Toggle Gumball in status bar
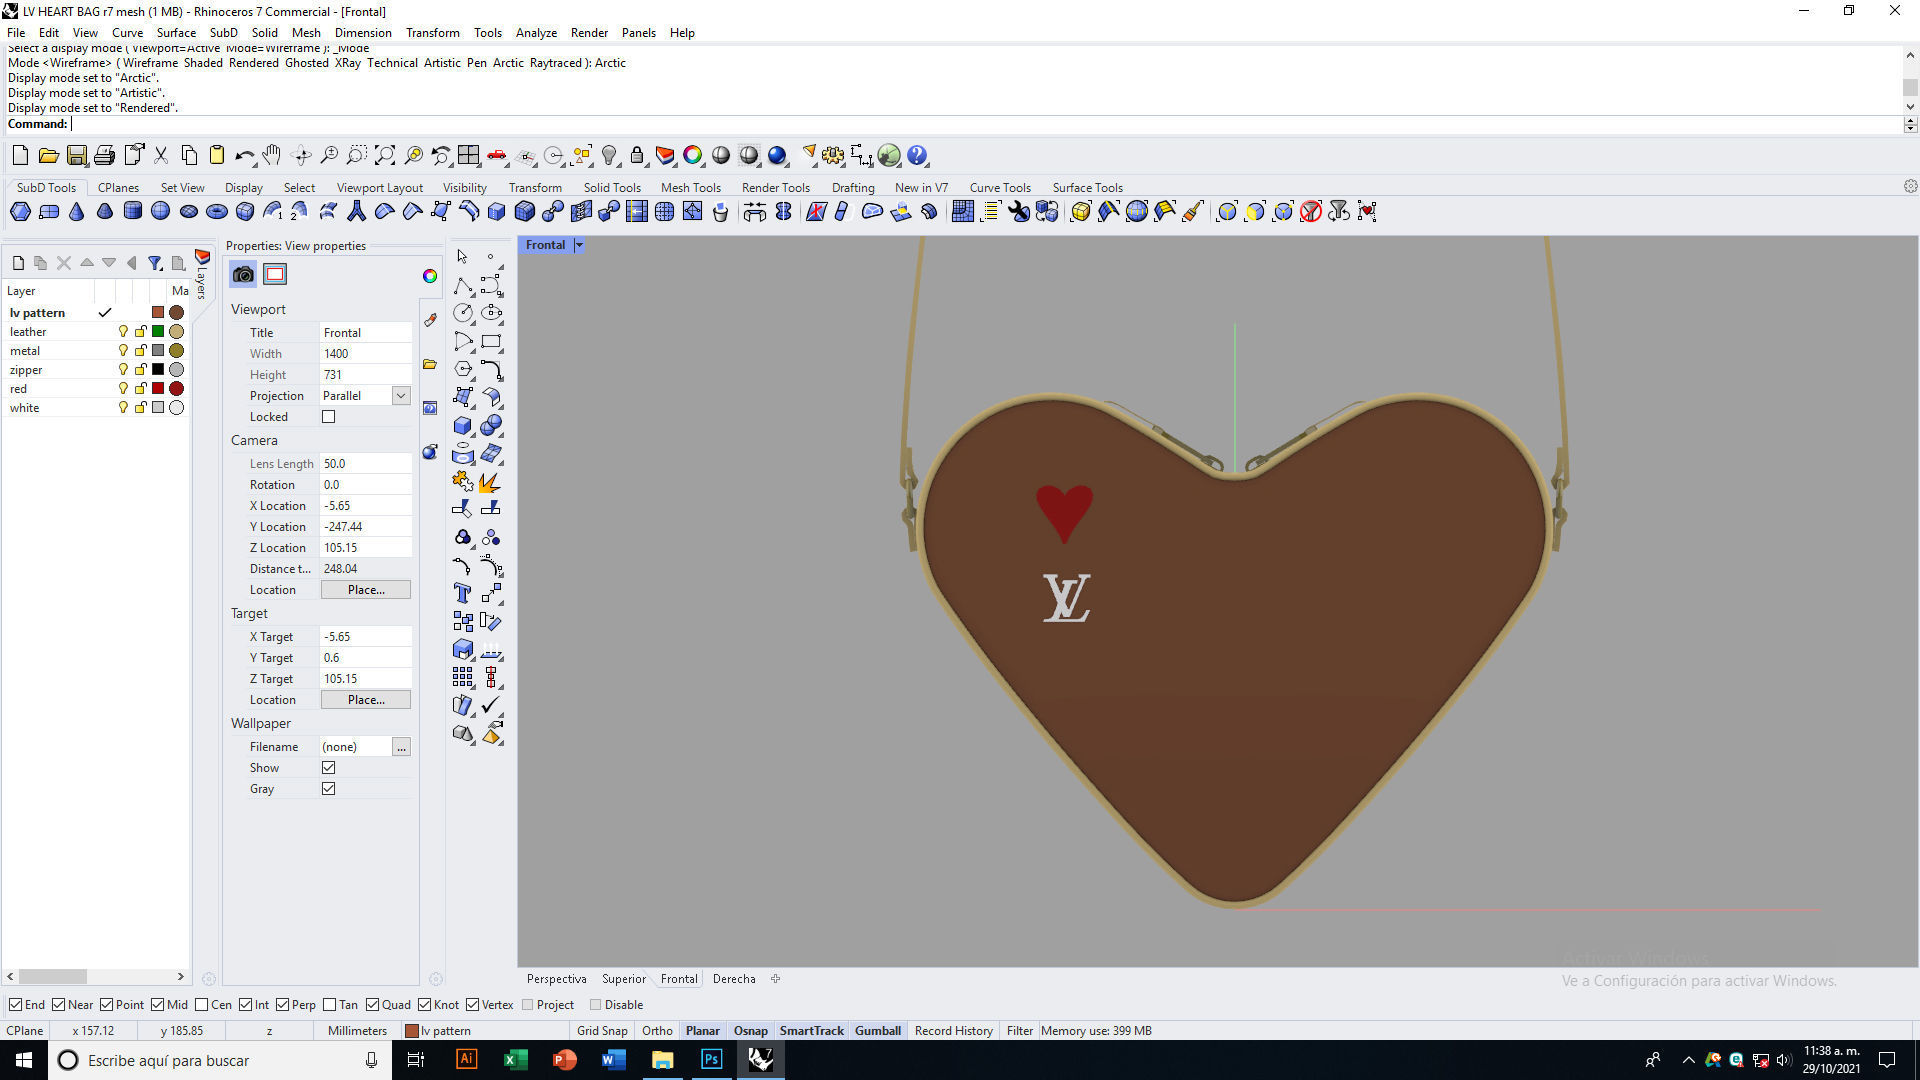Screen dimensions: 1920x1080 (878, 1031)
